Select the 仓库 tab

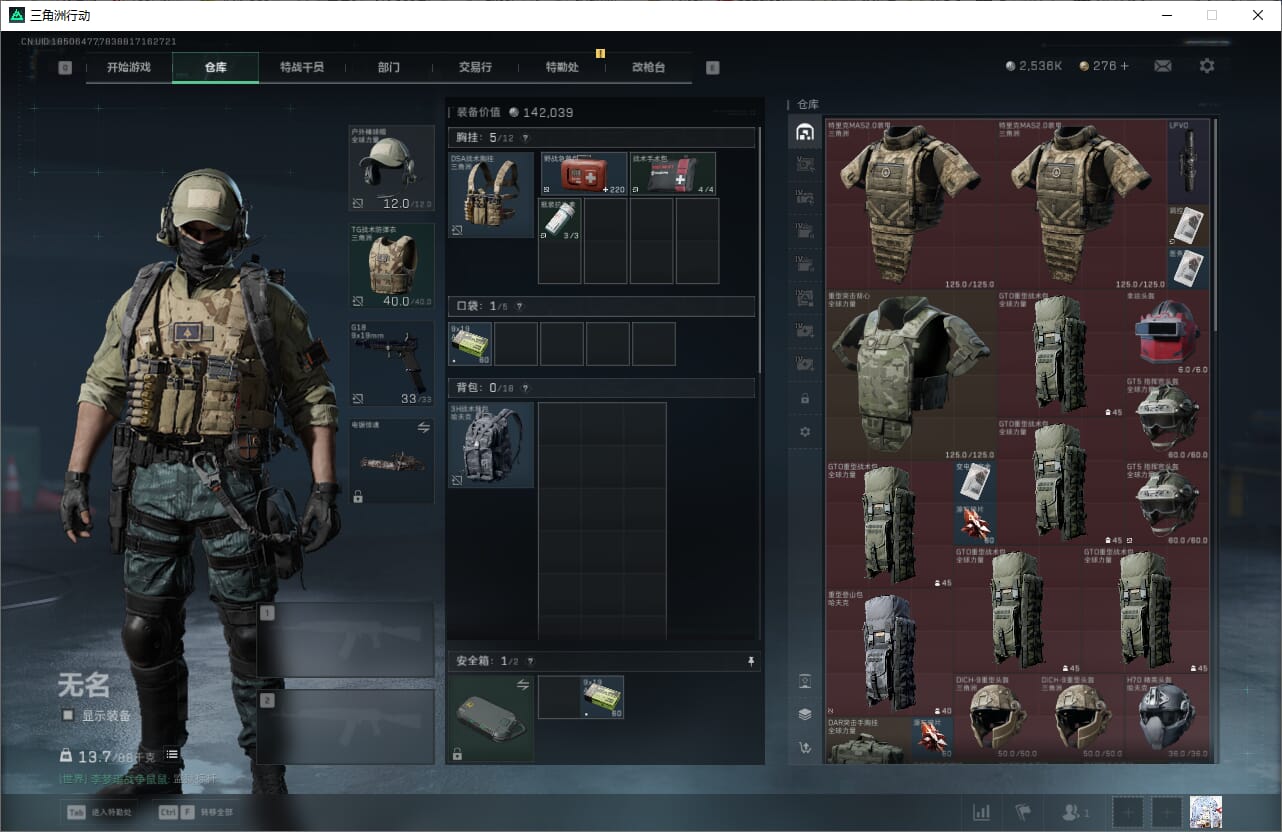tap(215, 67)
